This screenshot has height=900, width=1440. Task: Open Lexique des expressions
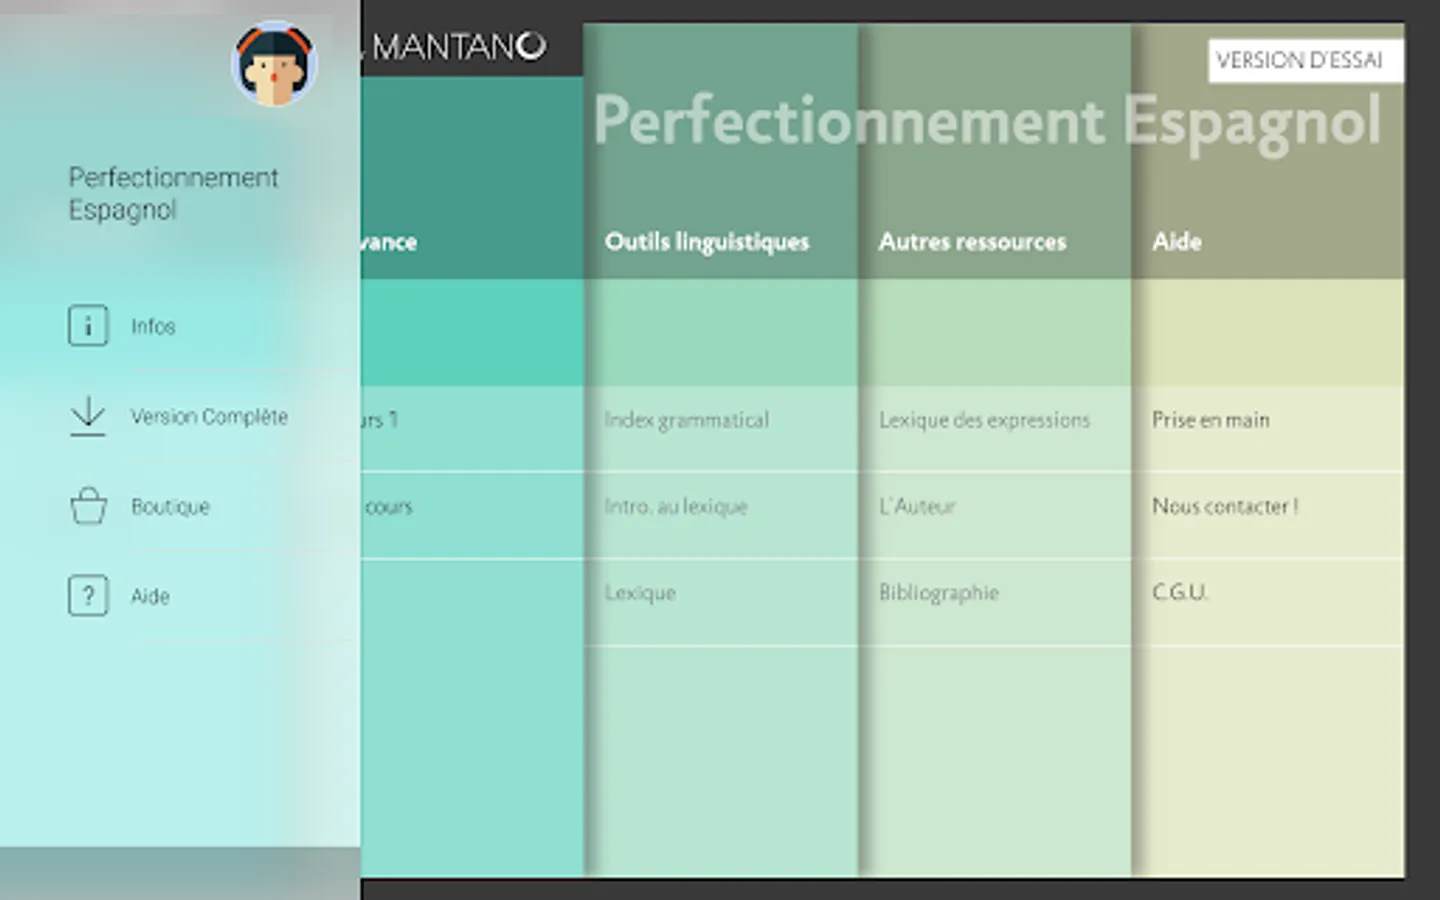click(x=984, y=420)
